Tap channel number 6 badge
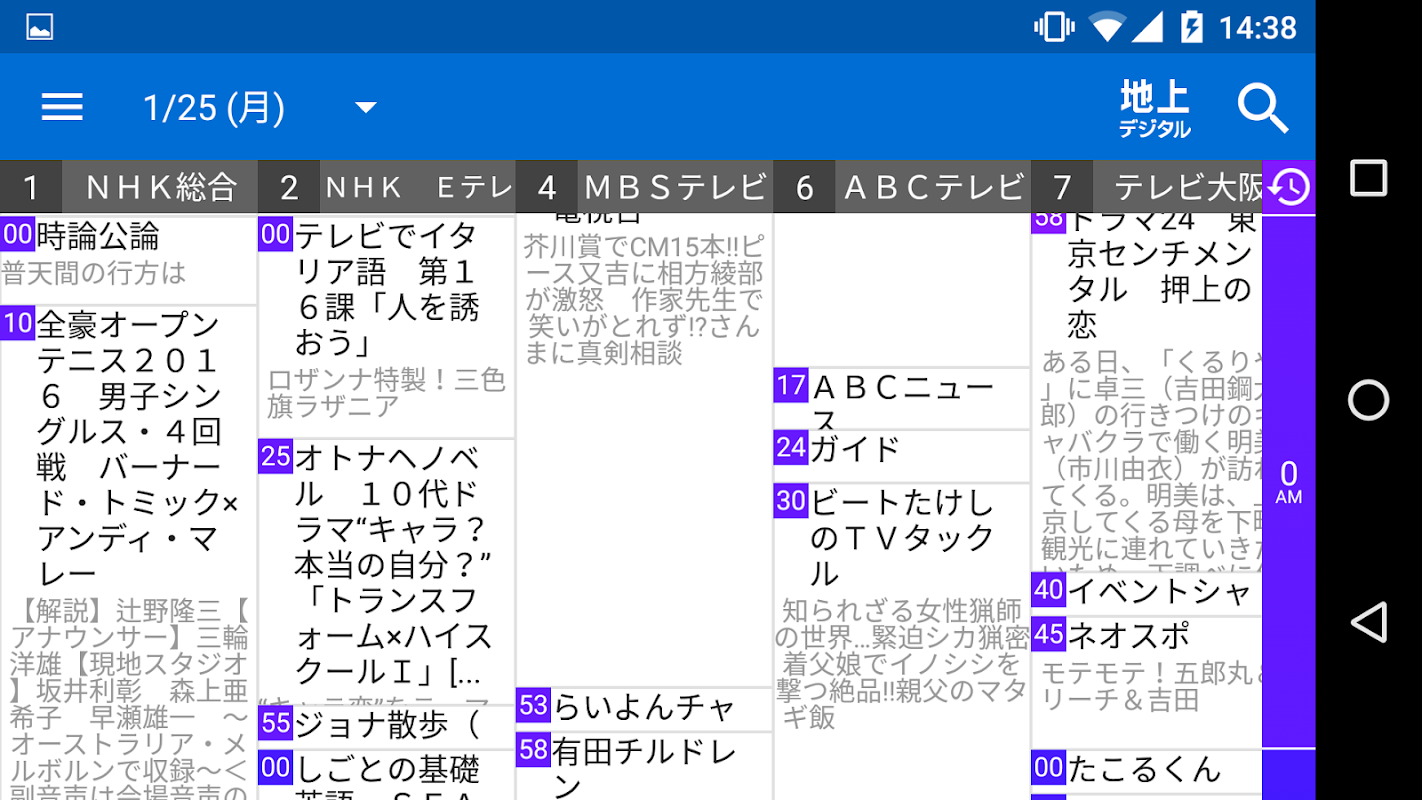Image resolution: width=1422 pixels, height=800 pixels. tap(805, 187)
